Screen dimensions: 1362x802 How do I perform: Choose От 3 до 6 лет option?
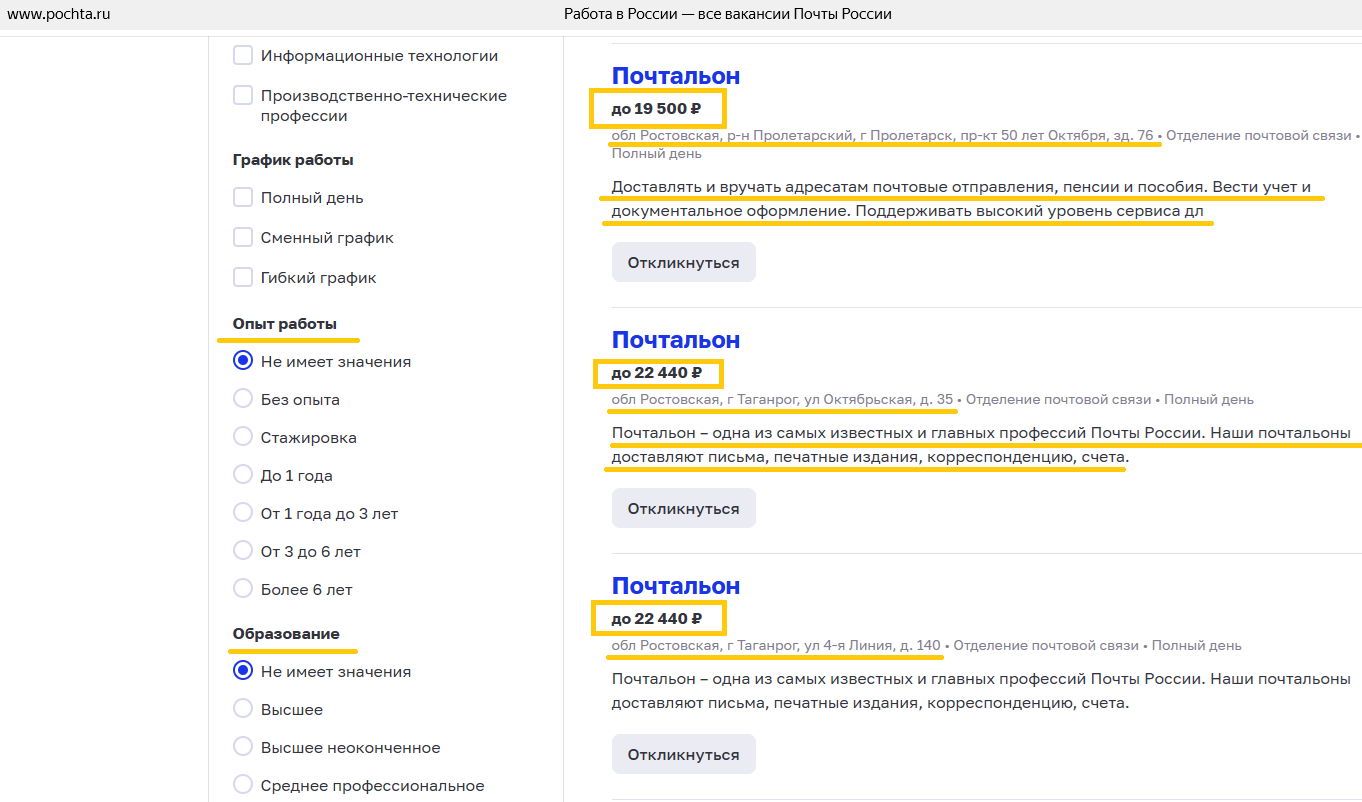[243, 551]
